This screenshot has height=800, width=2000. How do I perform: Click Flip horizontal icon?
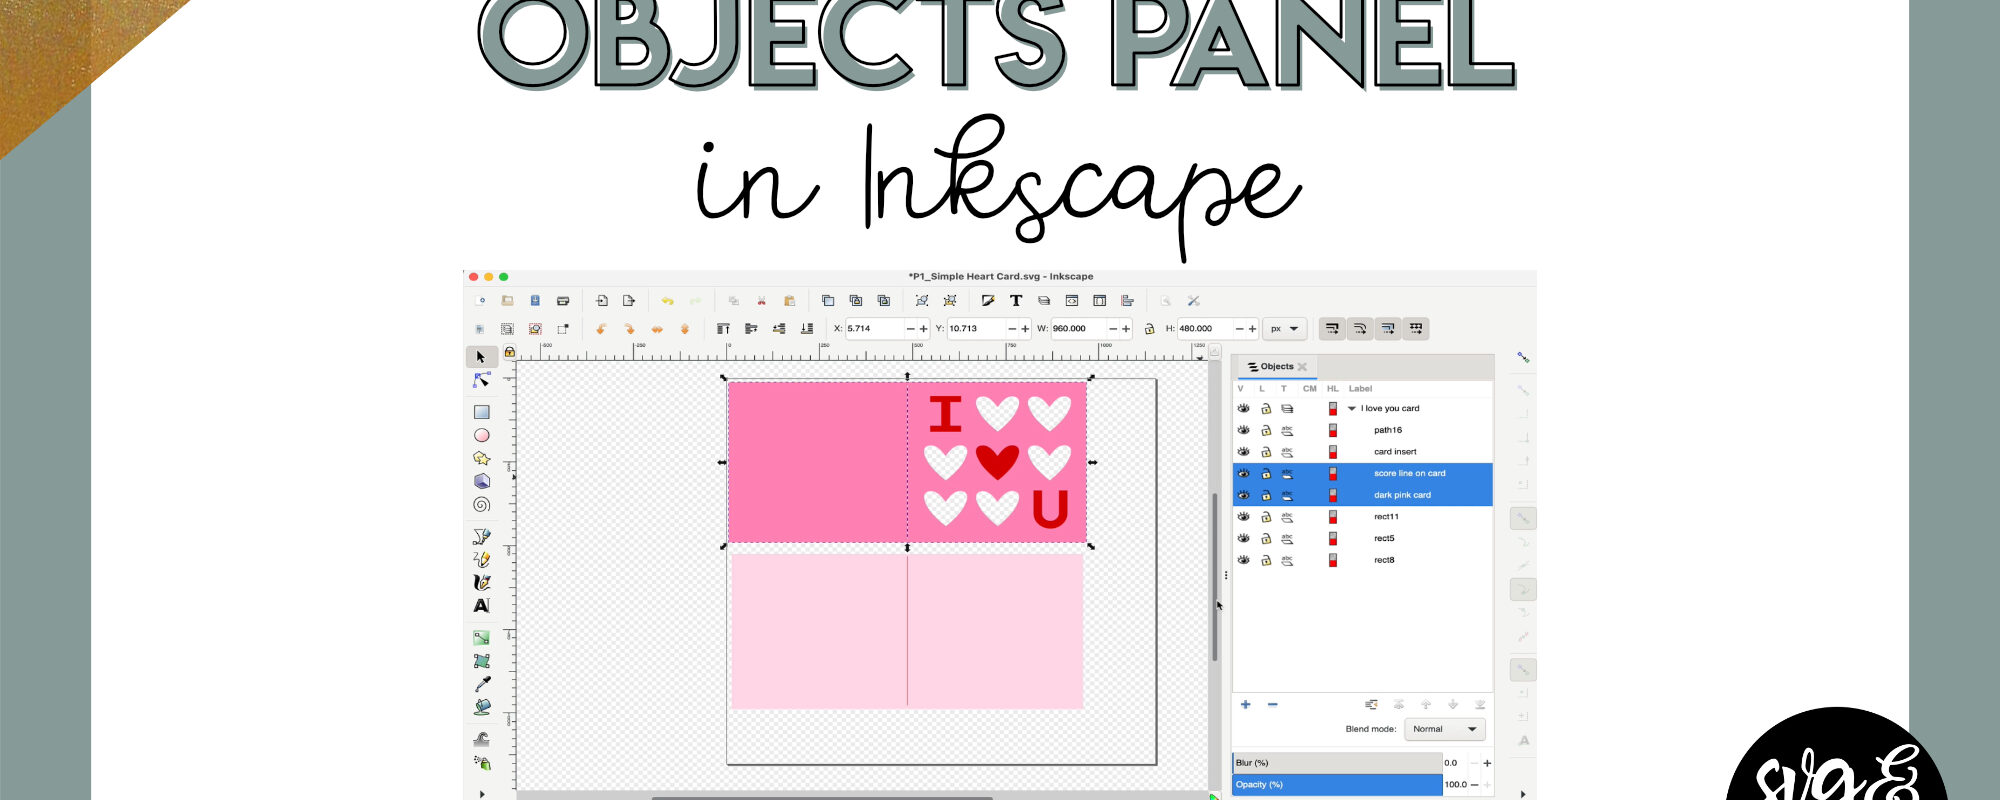pos(657,329)
